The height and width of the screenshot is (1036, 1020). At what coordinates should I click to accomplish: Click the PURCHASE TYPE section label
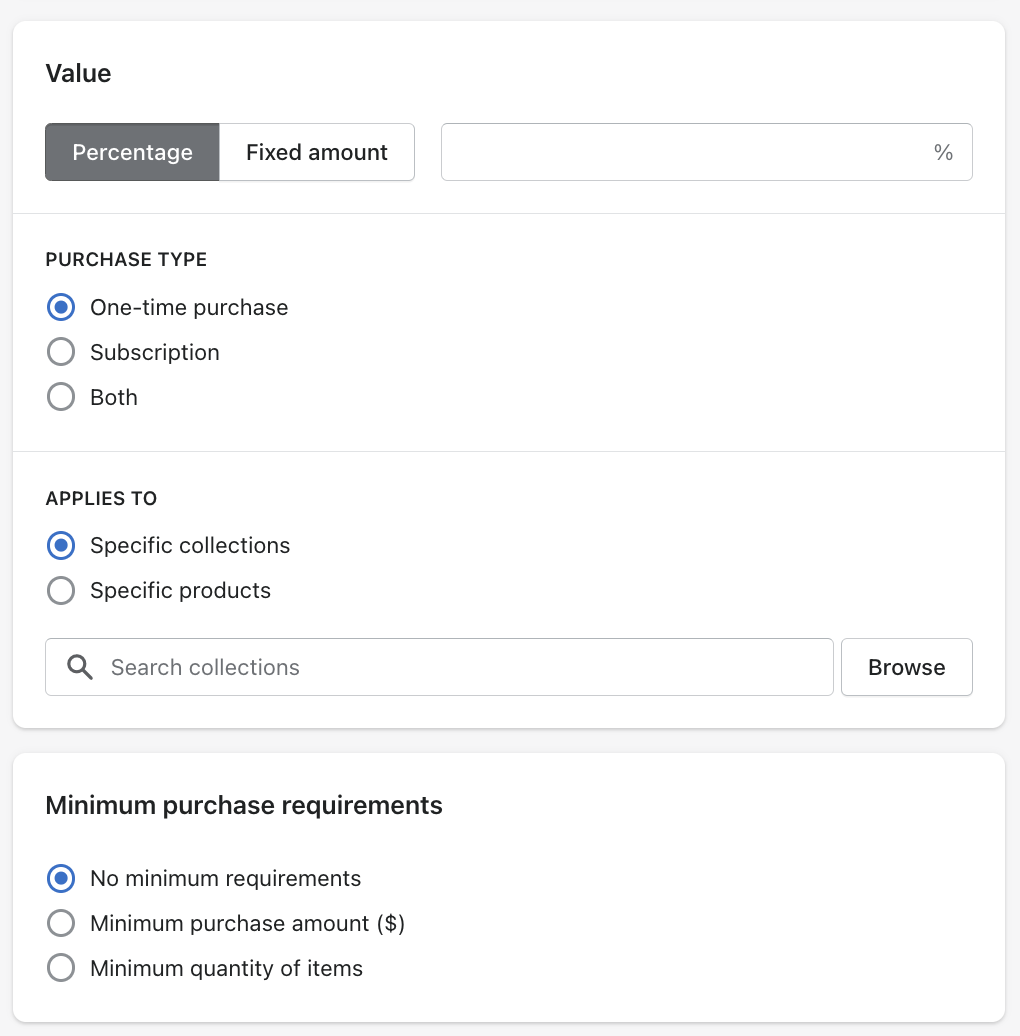[x=126, y=260]
